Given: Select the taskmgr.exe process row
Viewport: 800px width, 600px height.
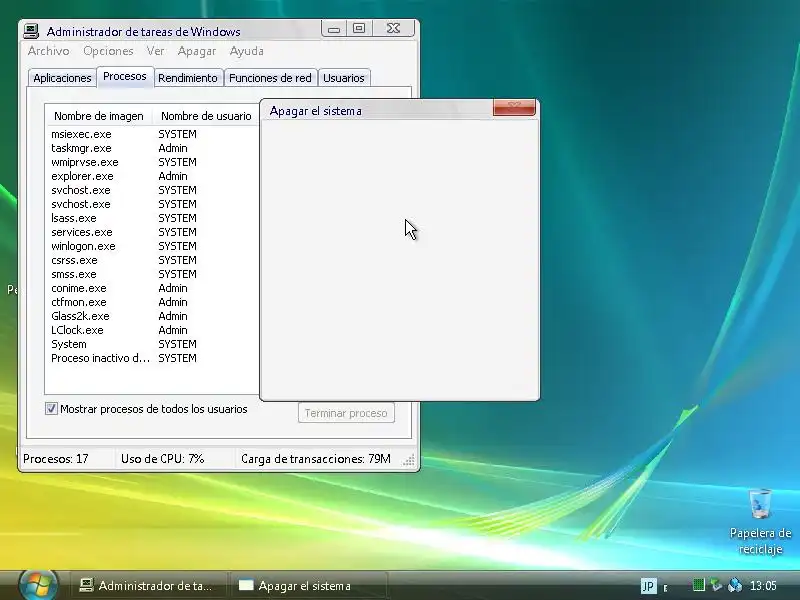Looking at the screenshot, I should [152, 148].
